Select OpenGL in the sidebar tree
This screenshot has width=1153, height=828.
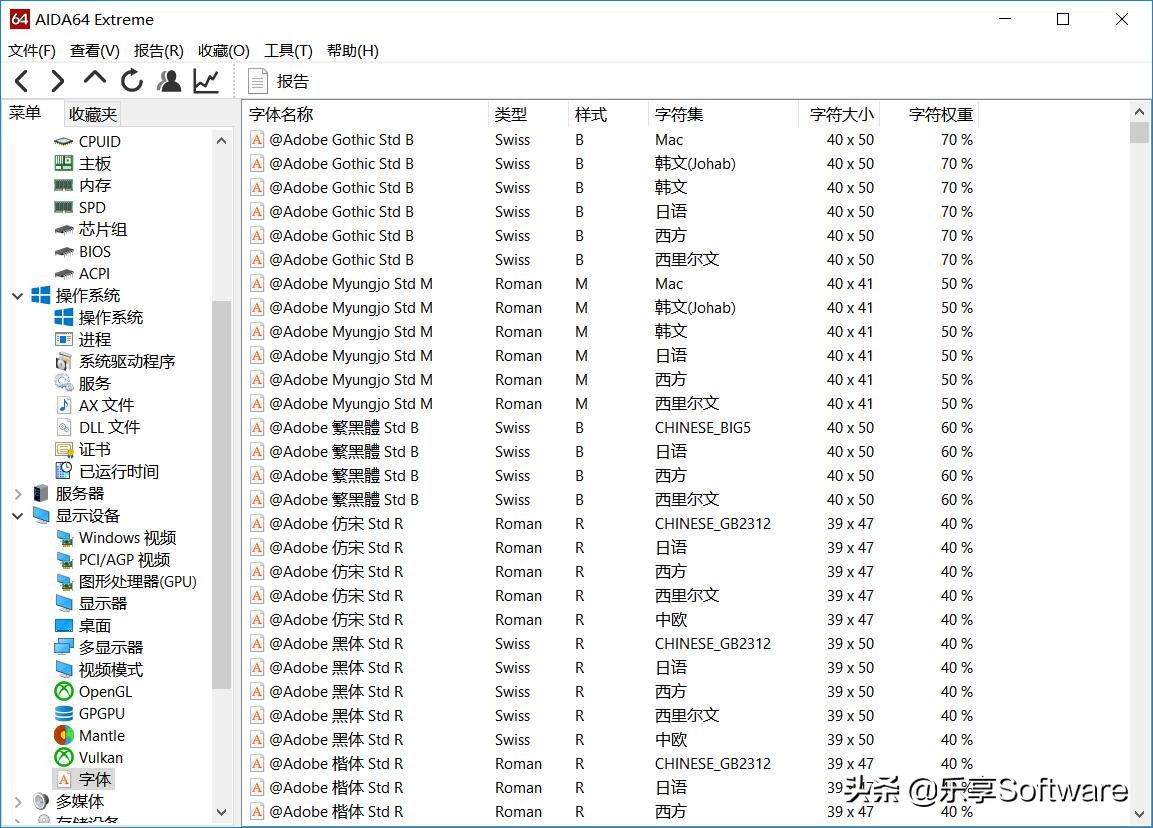point(104,692)
